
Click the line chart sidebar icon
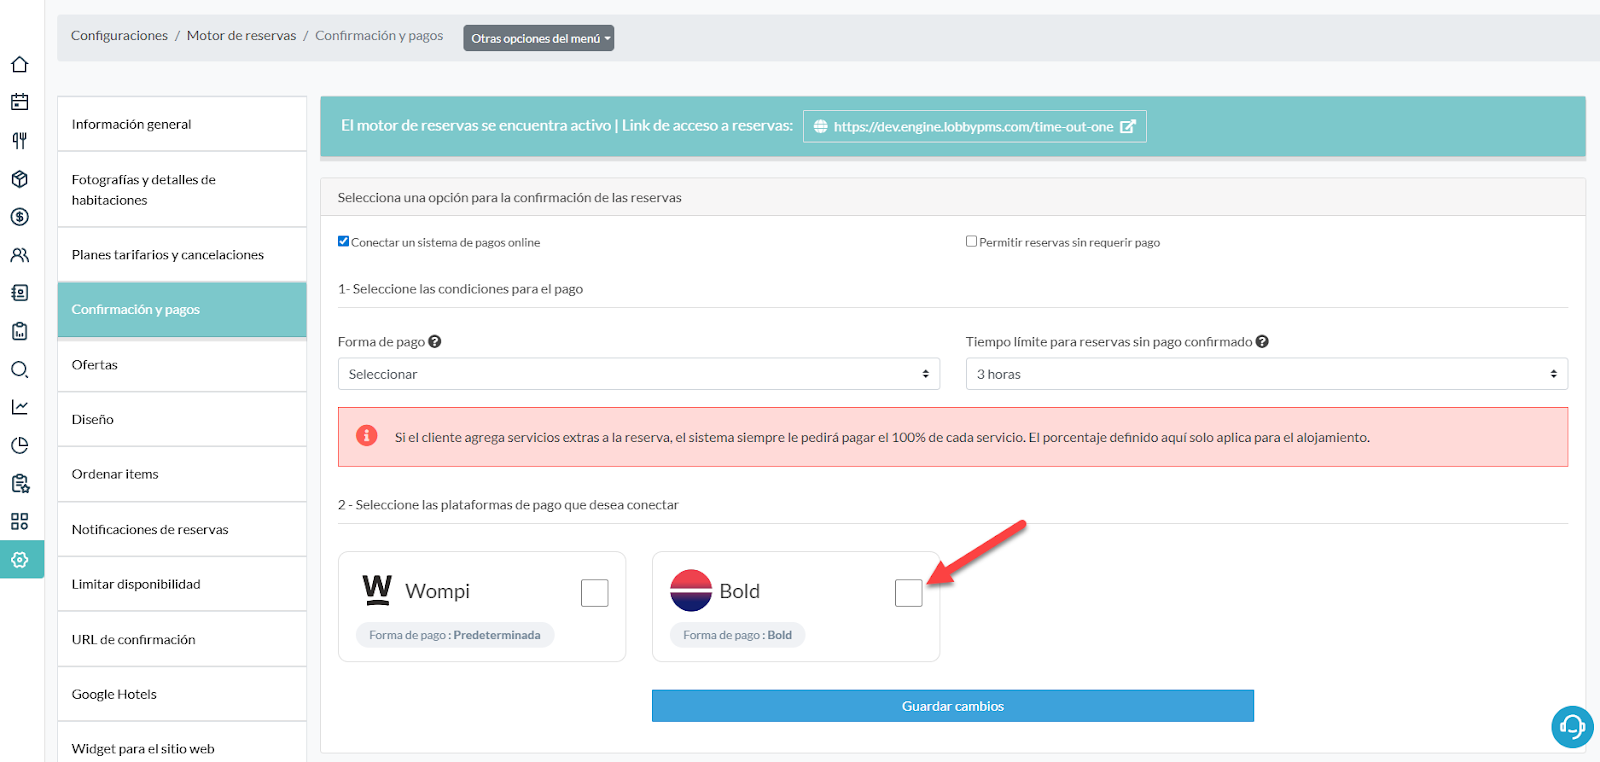20,407
